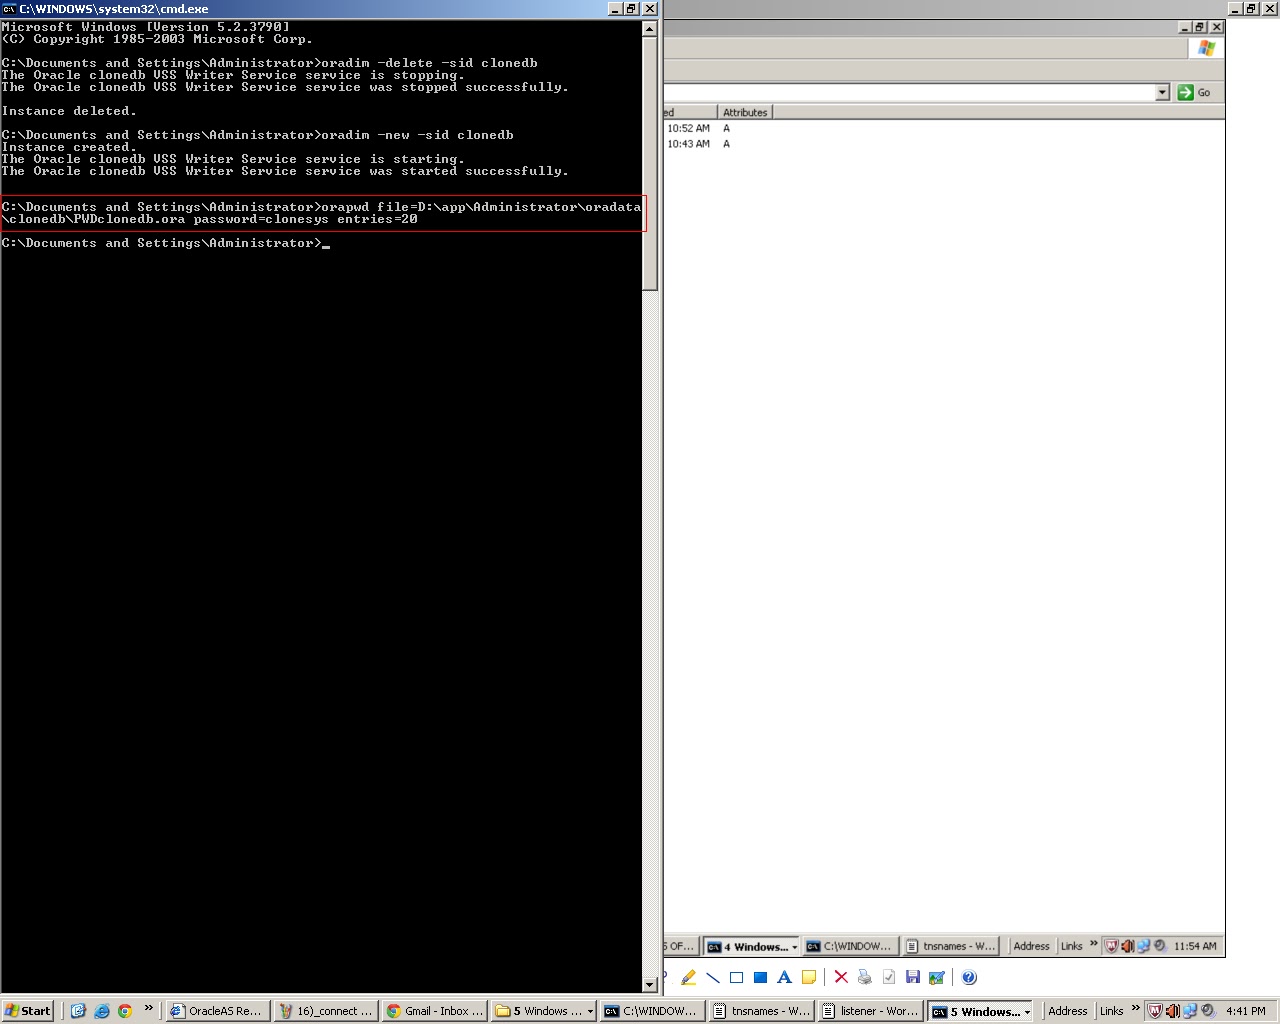Launch Google Chrome from the Quick Launch bar
This screenshot has width=1280, height=1024.
(x=122, y=1011)
